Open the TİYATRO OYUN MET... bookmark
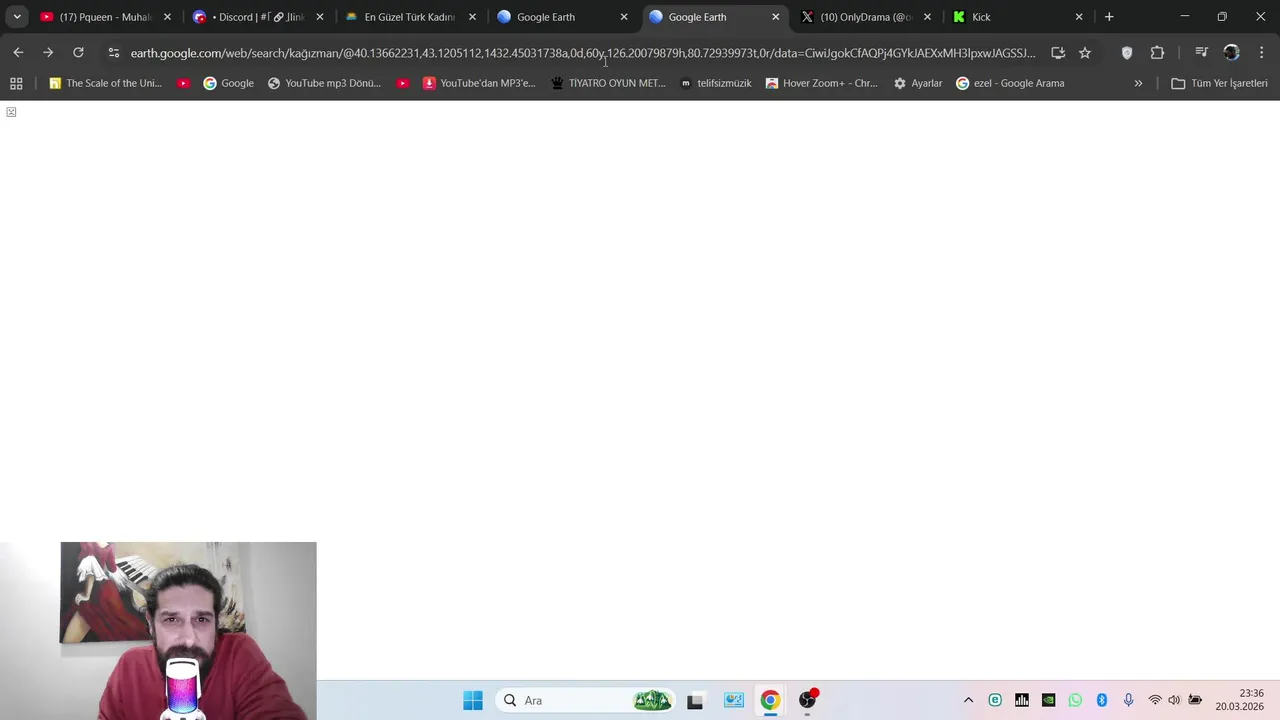The width and height of the screenshot is (1280, 720). point(608,83)
